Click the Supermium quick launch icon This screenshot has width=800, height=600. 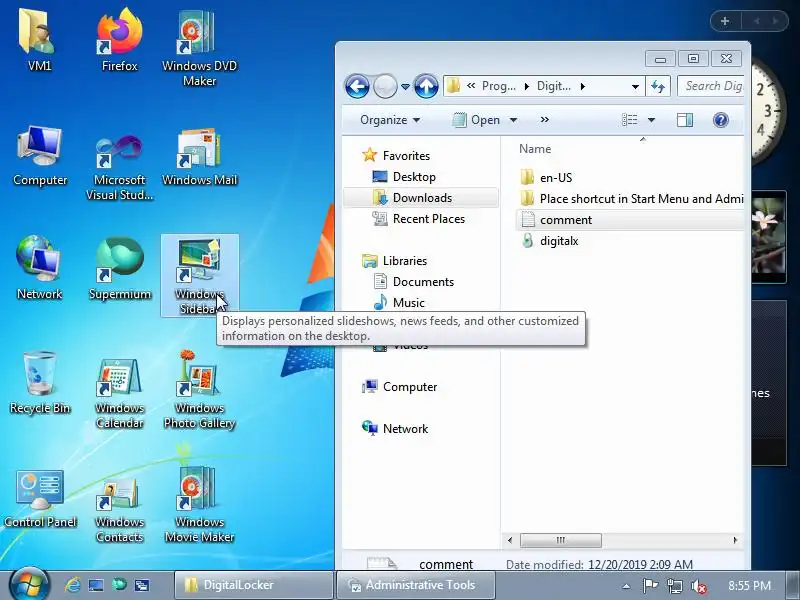click(x=119, y=584)
